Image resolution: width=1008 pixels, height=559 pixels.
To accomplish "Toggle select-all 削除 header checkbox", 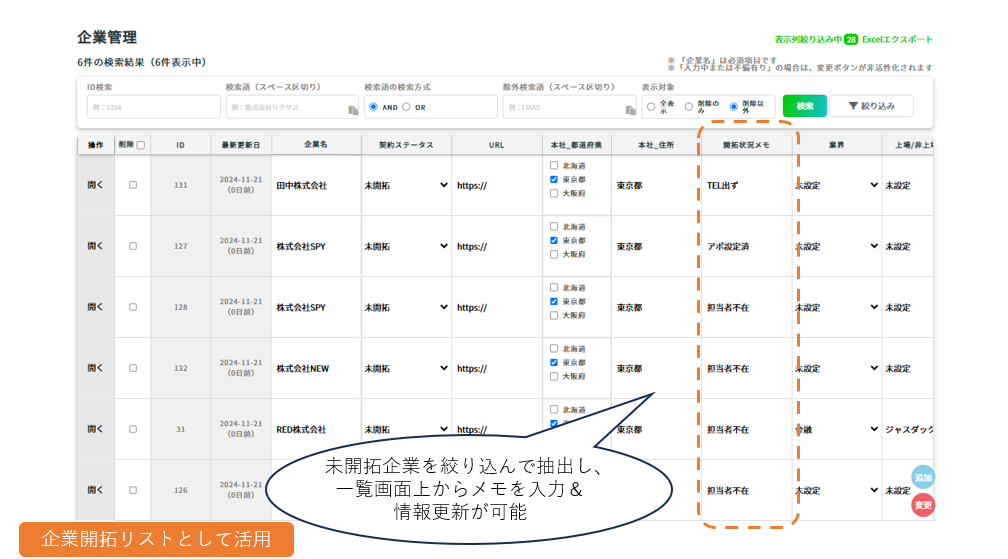I will (141, 145).
